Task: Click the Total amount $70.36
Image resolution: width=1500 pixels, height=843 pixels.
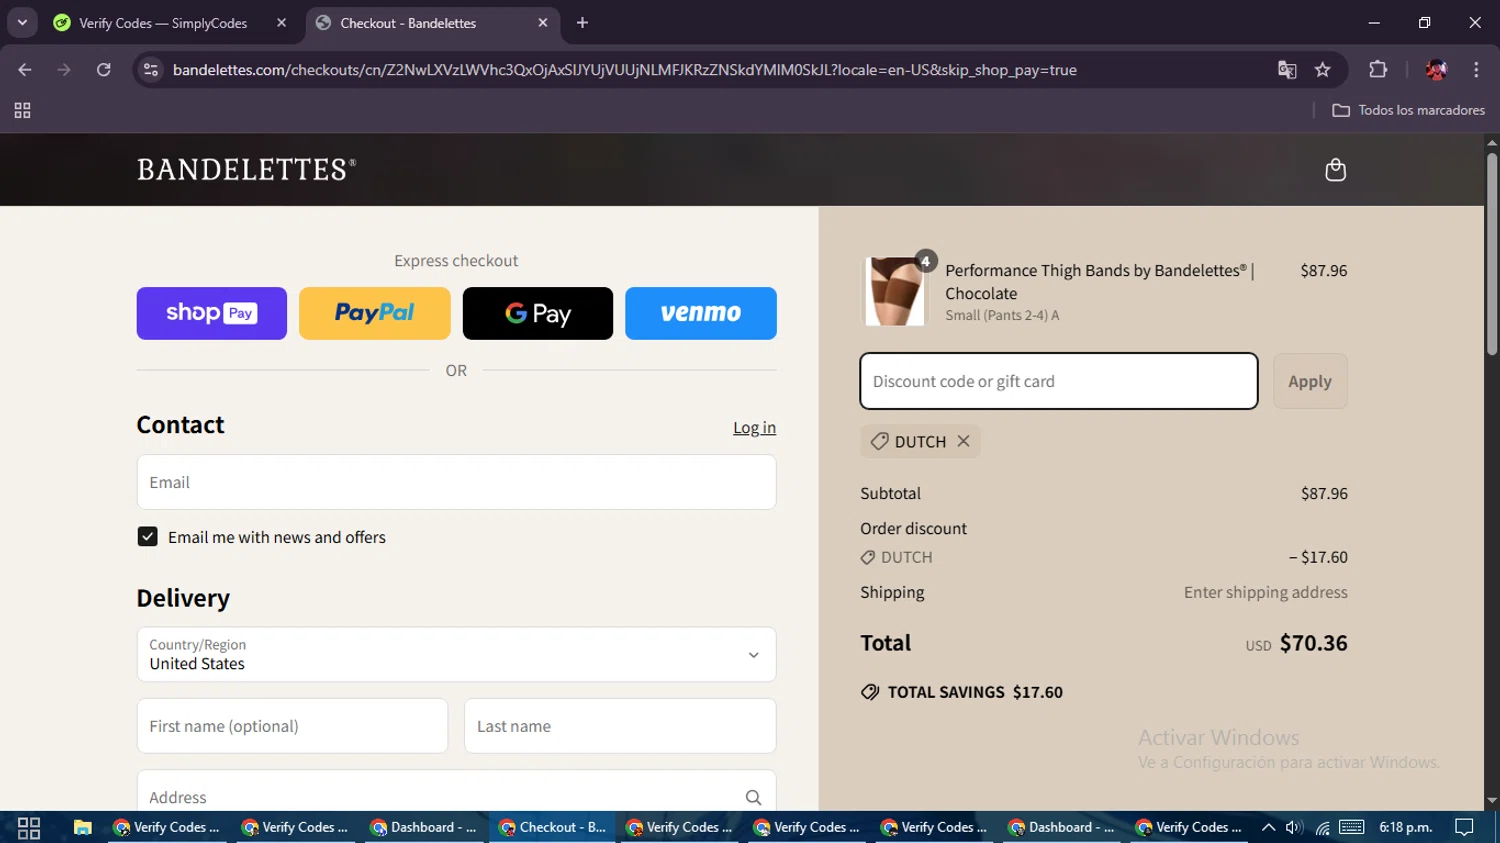Action: point(1313,643)
